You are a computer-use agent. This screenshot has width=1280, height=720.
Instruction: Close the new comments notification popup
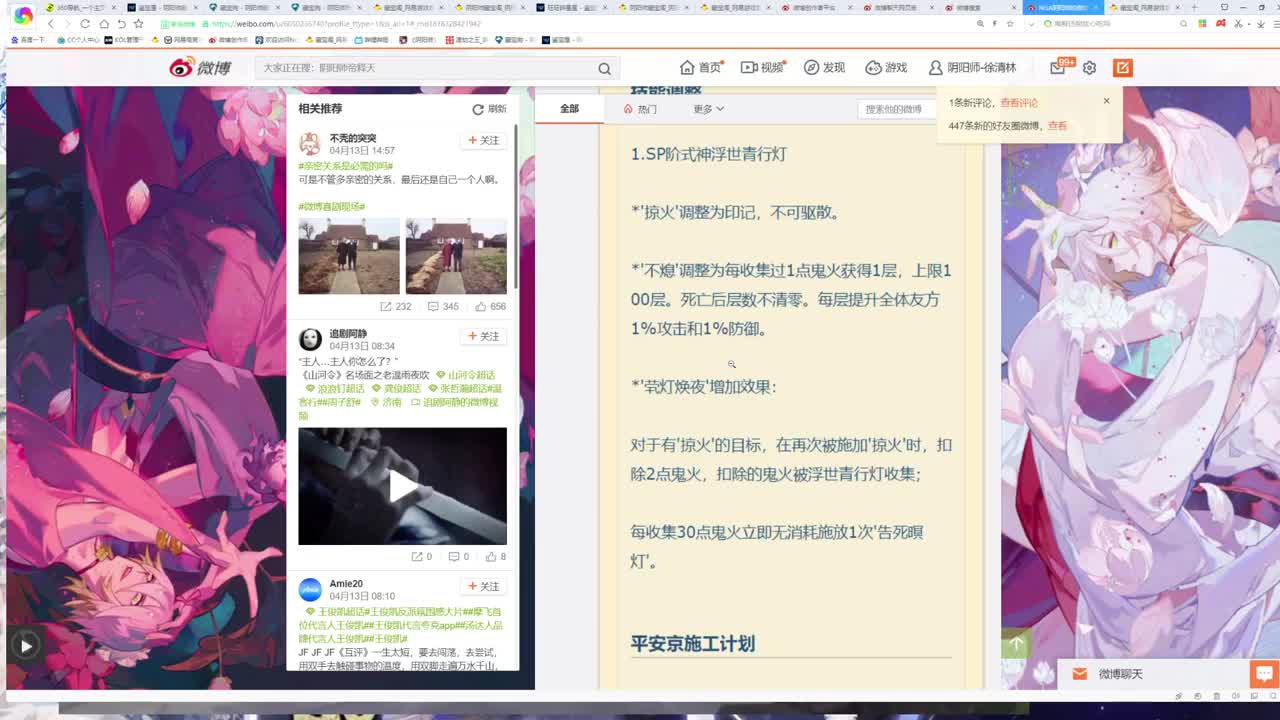(1106, 101)
